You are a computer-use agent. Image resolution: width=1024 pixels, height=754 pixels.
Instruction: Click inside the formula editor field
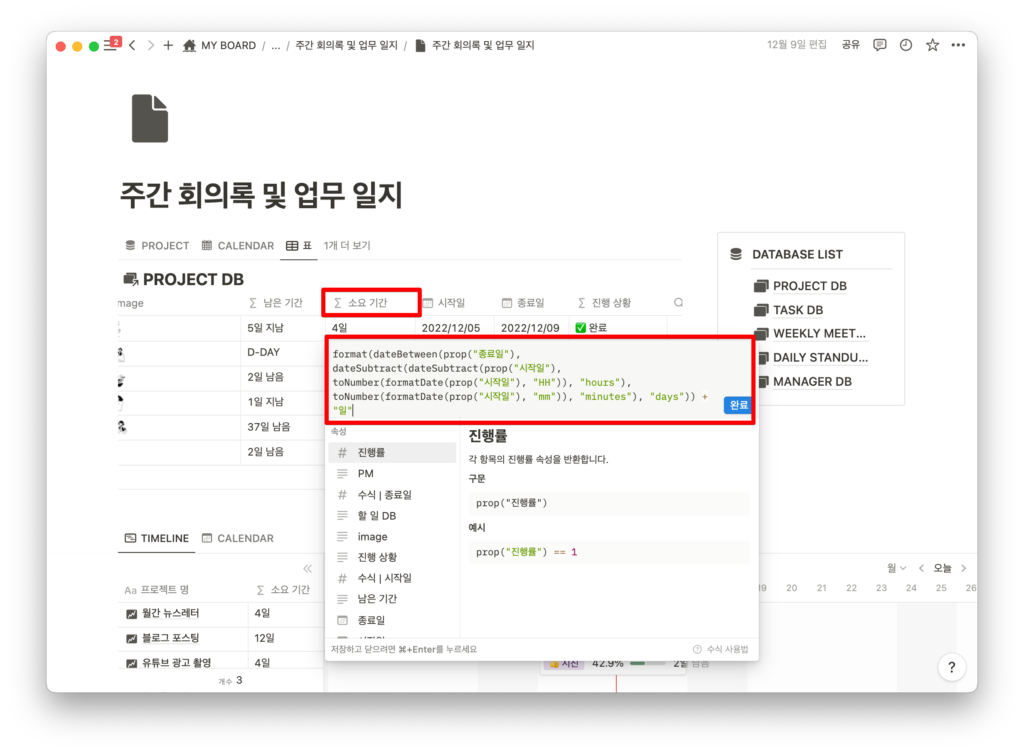[520, 382]
